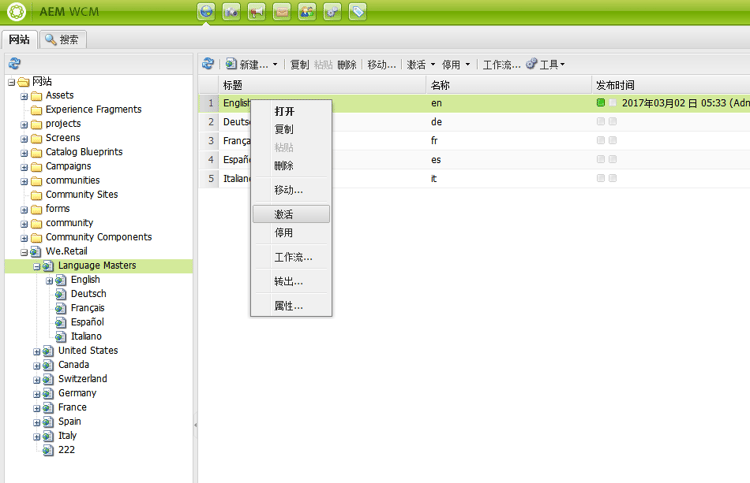Sort by the 标题 column header
750x483 pixels.
pyautogui.click(x=322, y=85)
